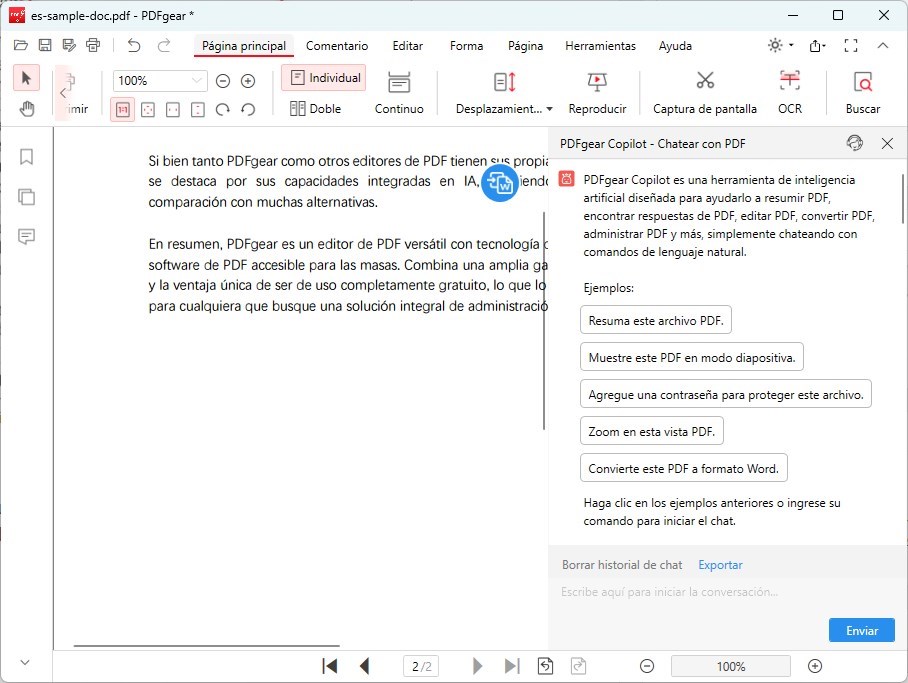Choose the fit page view icon
This screenshot has width=908, height=683.
(148, 109)
